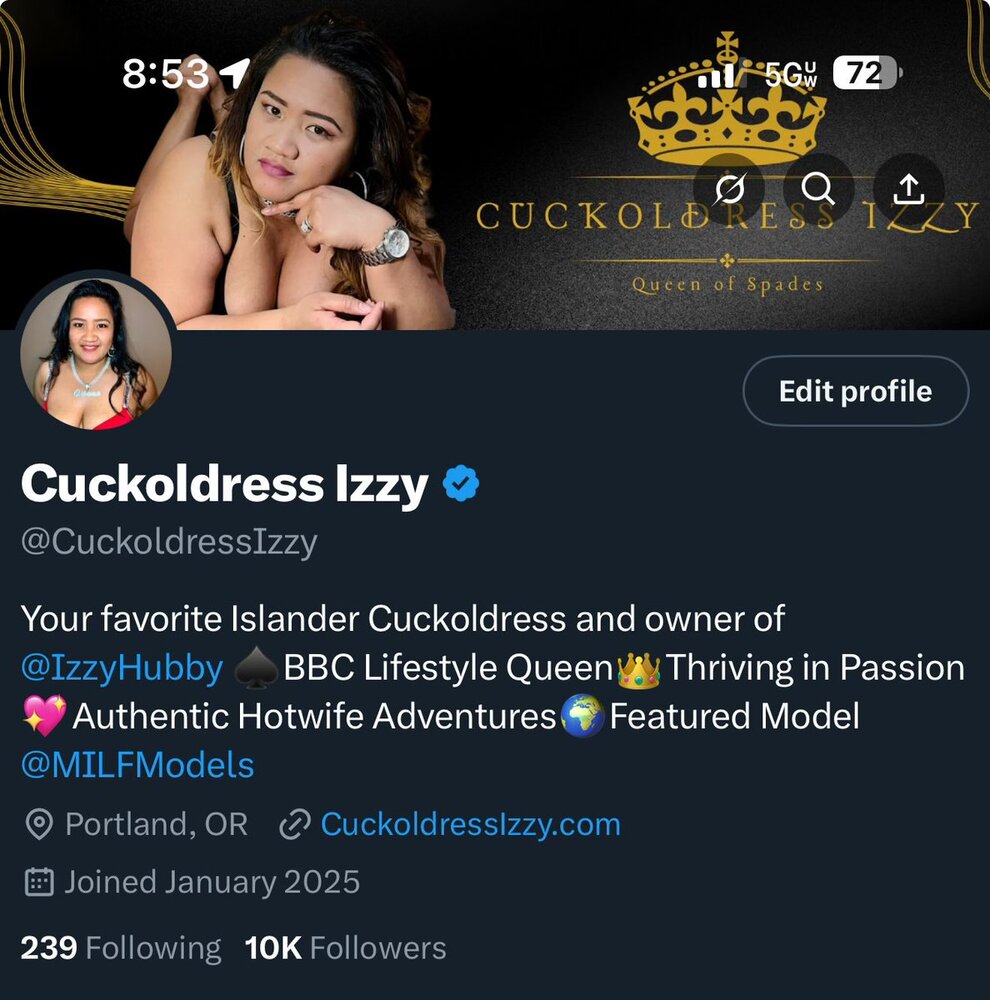Visit the CuckoldressIzzy.com website link

coord(471,824)
